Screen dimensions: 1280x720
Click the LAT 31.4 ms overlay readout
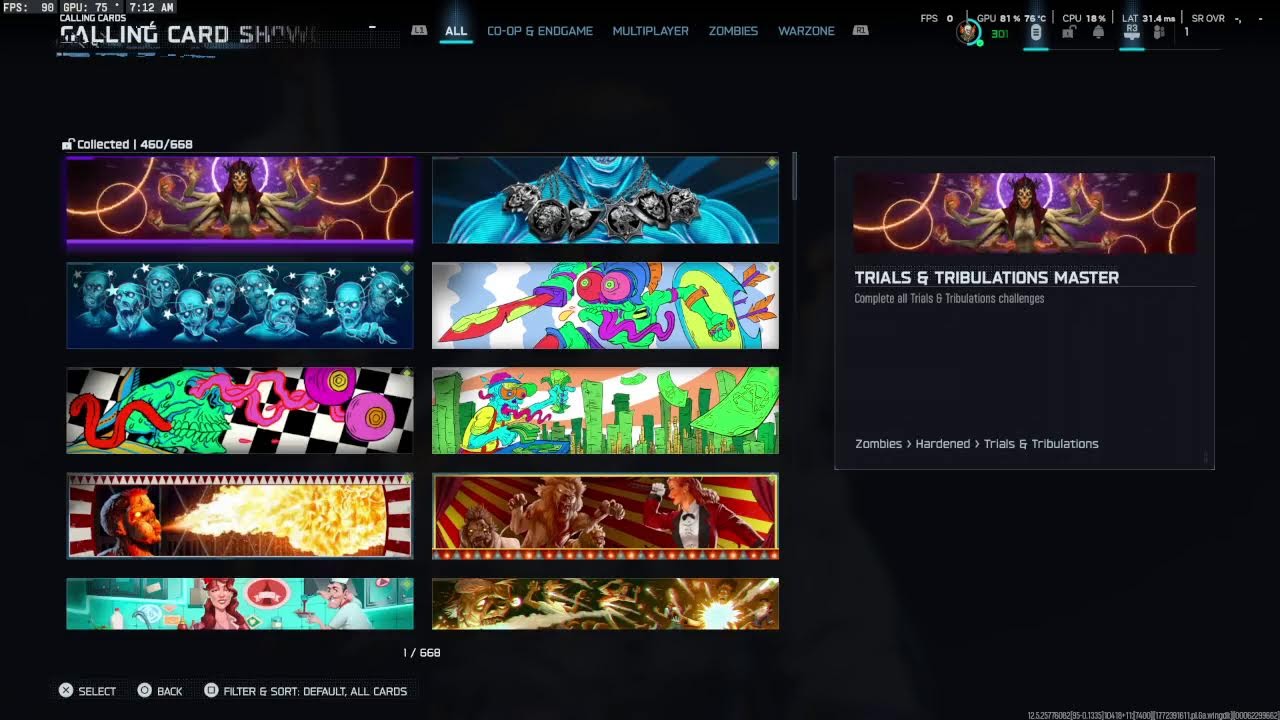(x=1149, y=18)
